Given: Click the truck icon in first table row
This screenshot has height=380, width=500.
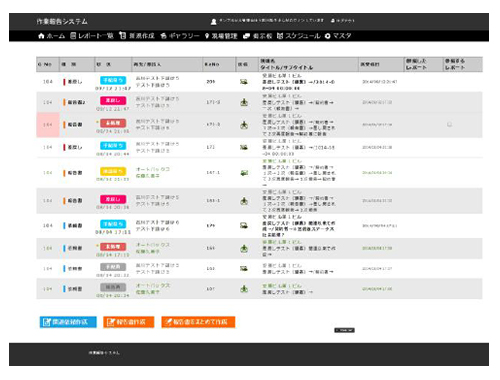Looking at the screenshot, I should coord(244,82).
